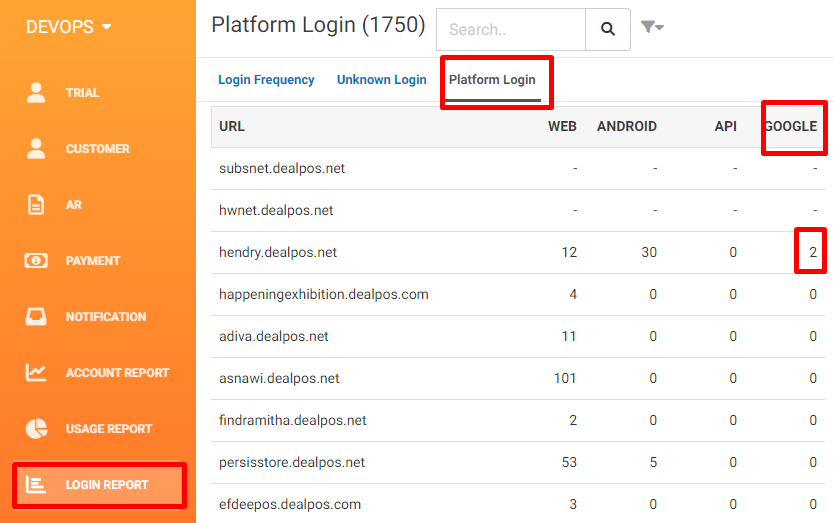Click the Login Report bar chart icon
Image resolution: width=834 pixels, height=523 pixels.
(x=36, y=485)
